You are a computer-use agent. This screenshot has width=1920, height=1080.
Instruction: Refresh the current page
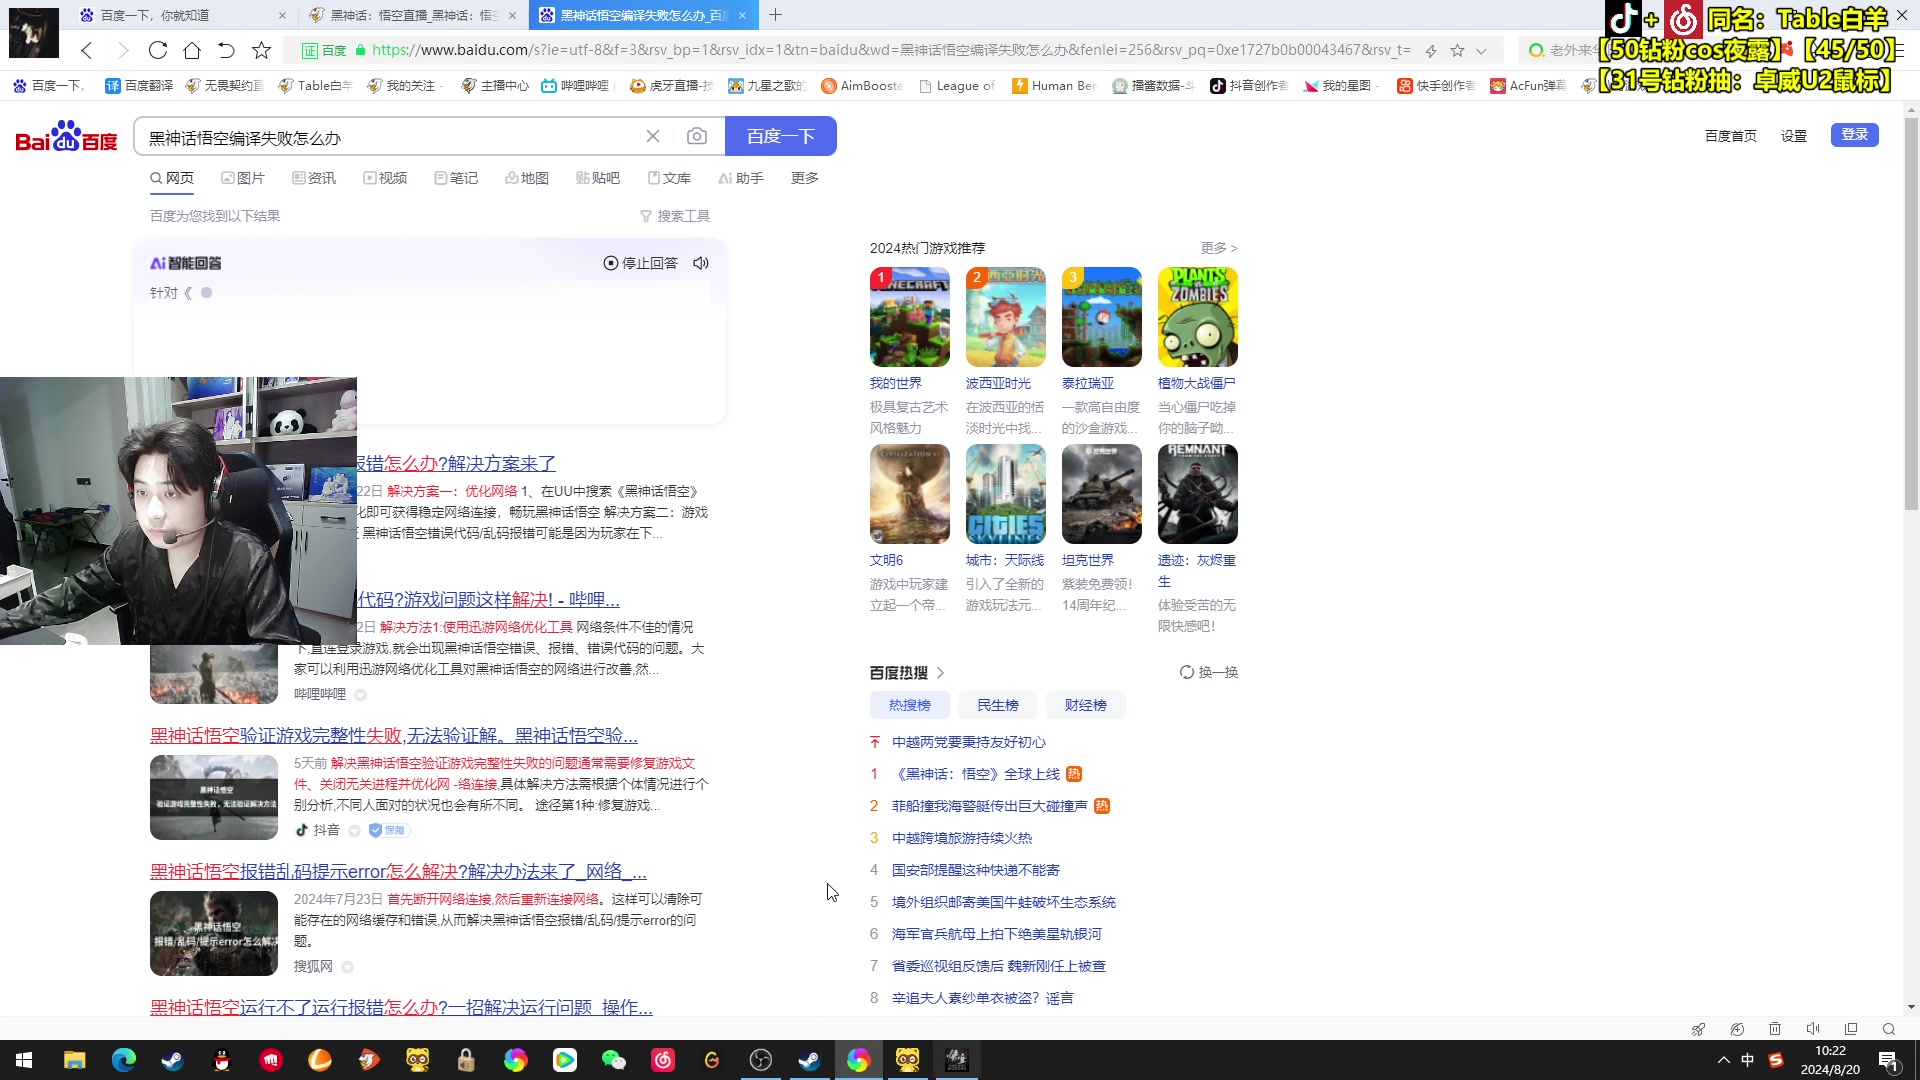(158, 50)
